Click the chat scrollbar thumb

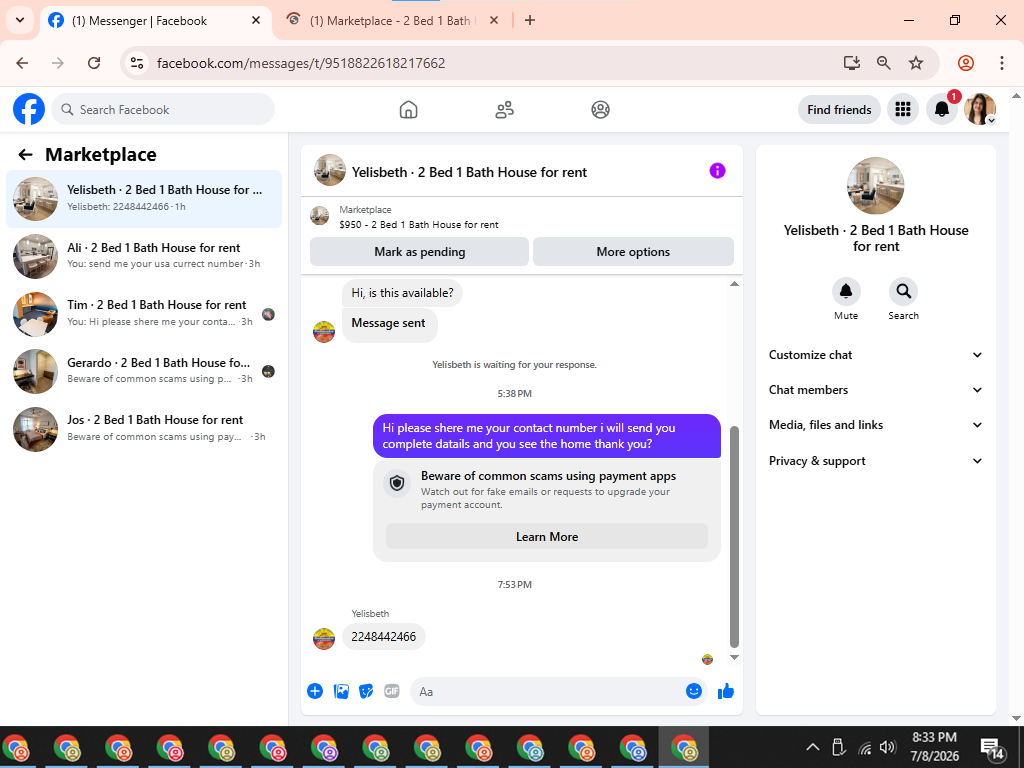pyautogui.click(x=734, y=537)
